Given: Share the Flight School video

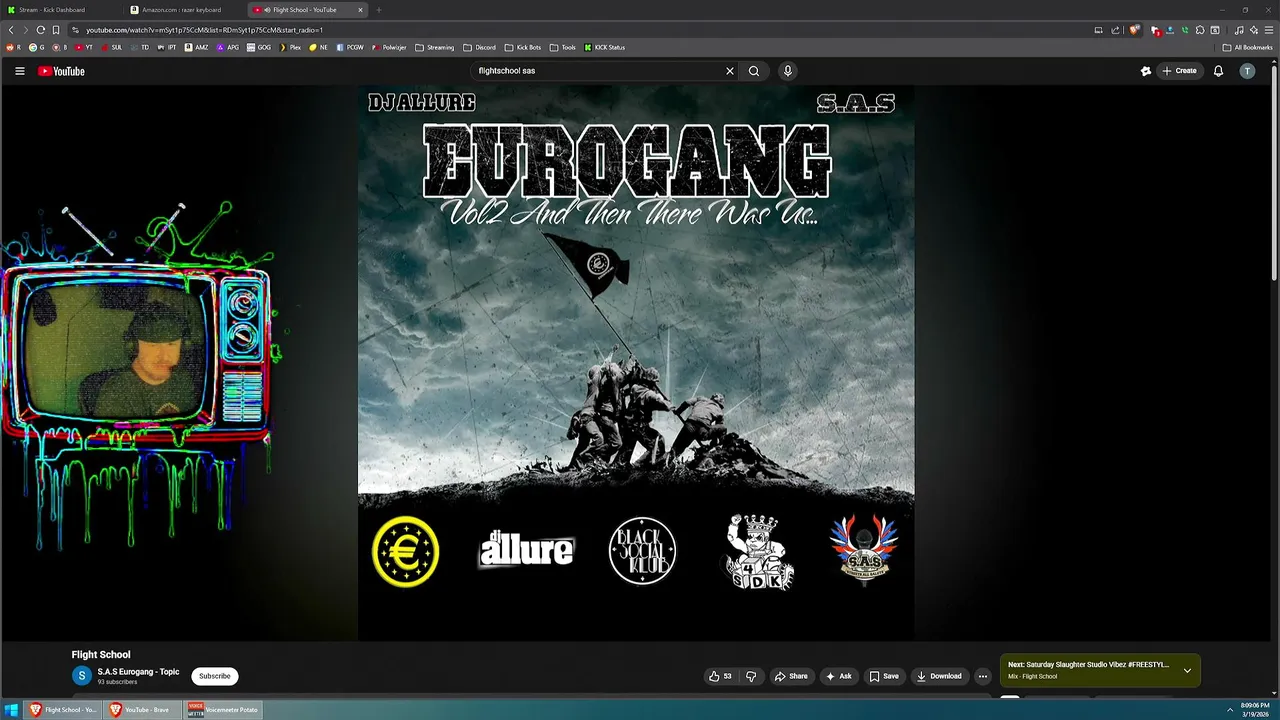Looking at the screenshot, I should coord(791,676).
